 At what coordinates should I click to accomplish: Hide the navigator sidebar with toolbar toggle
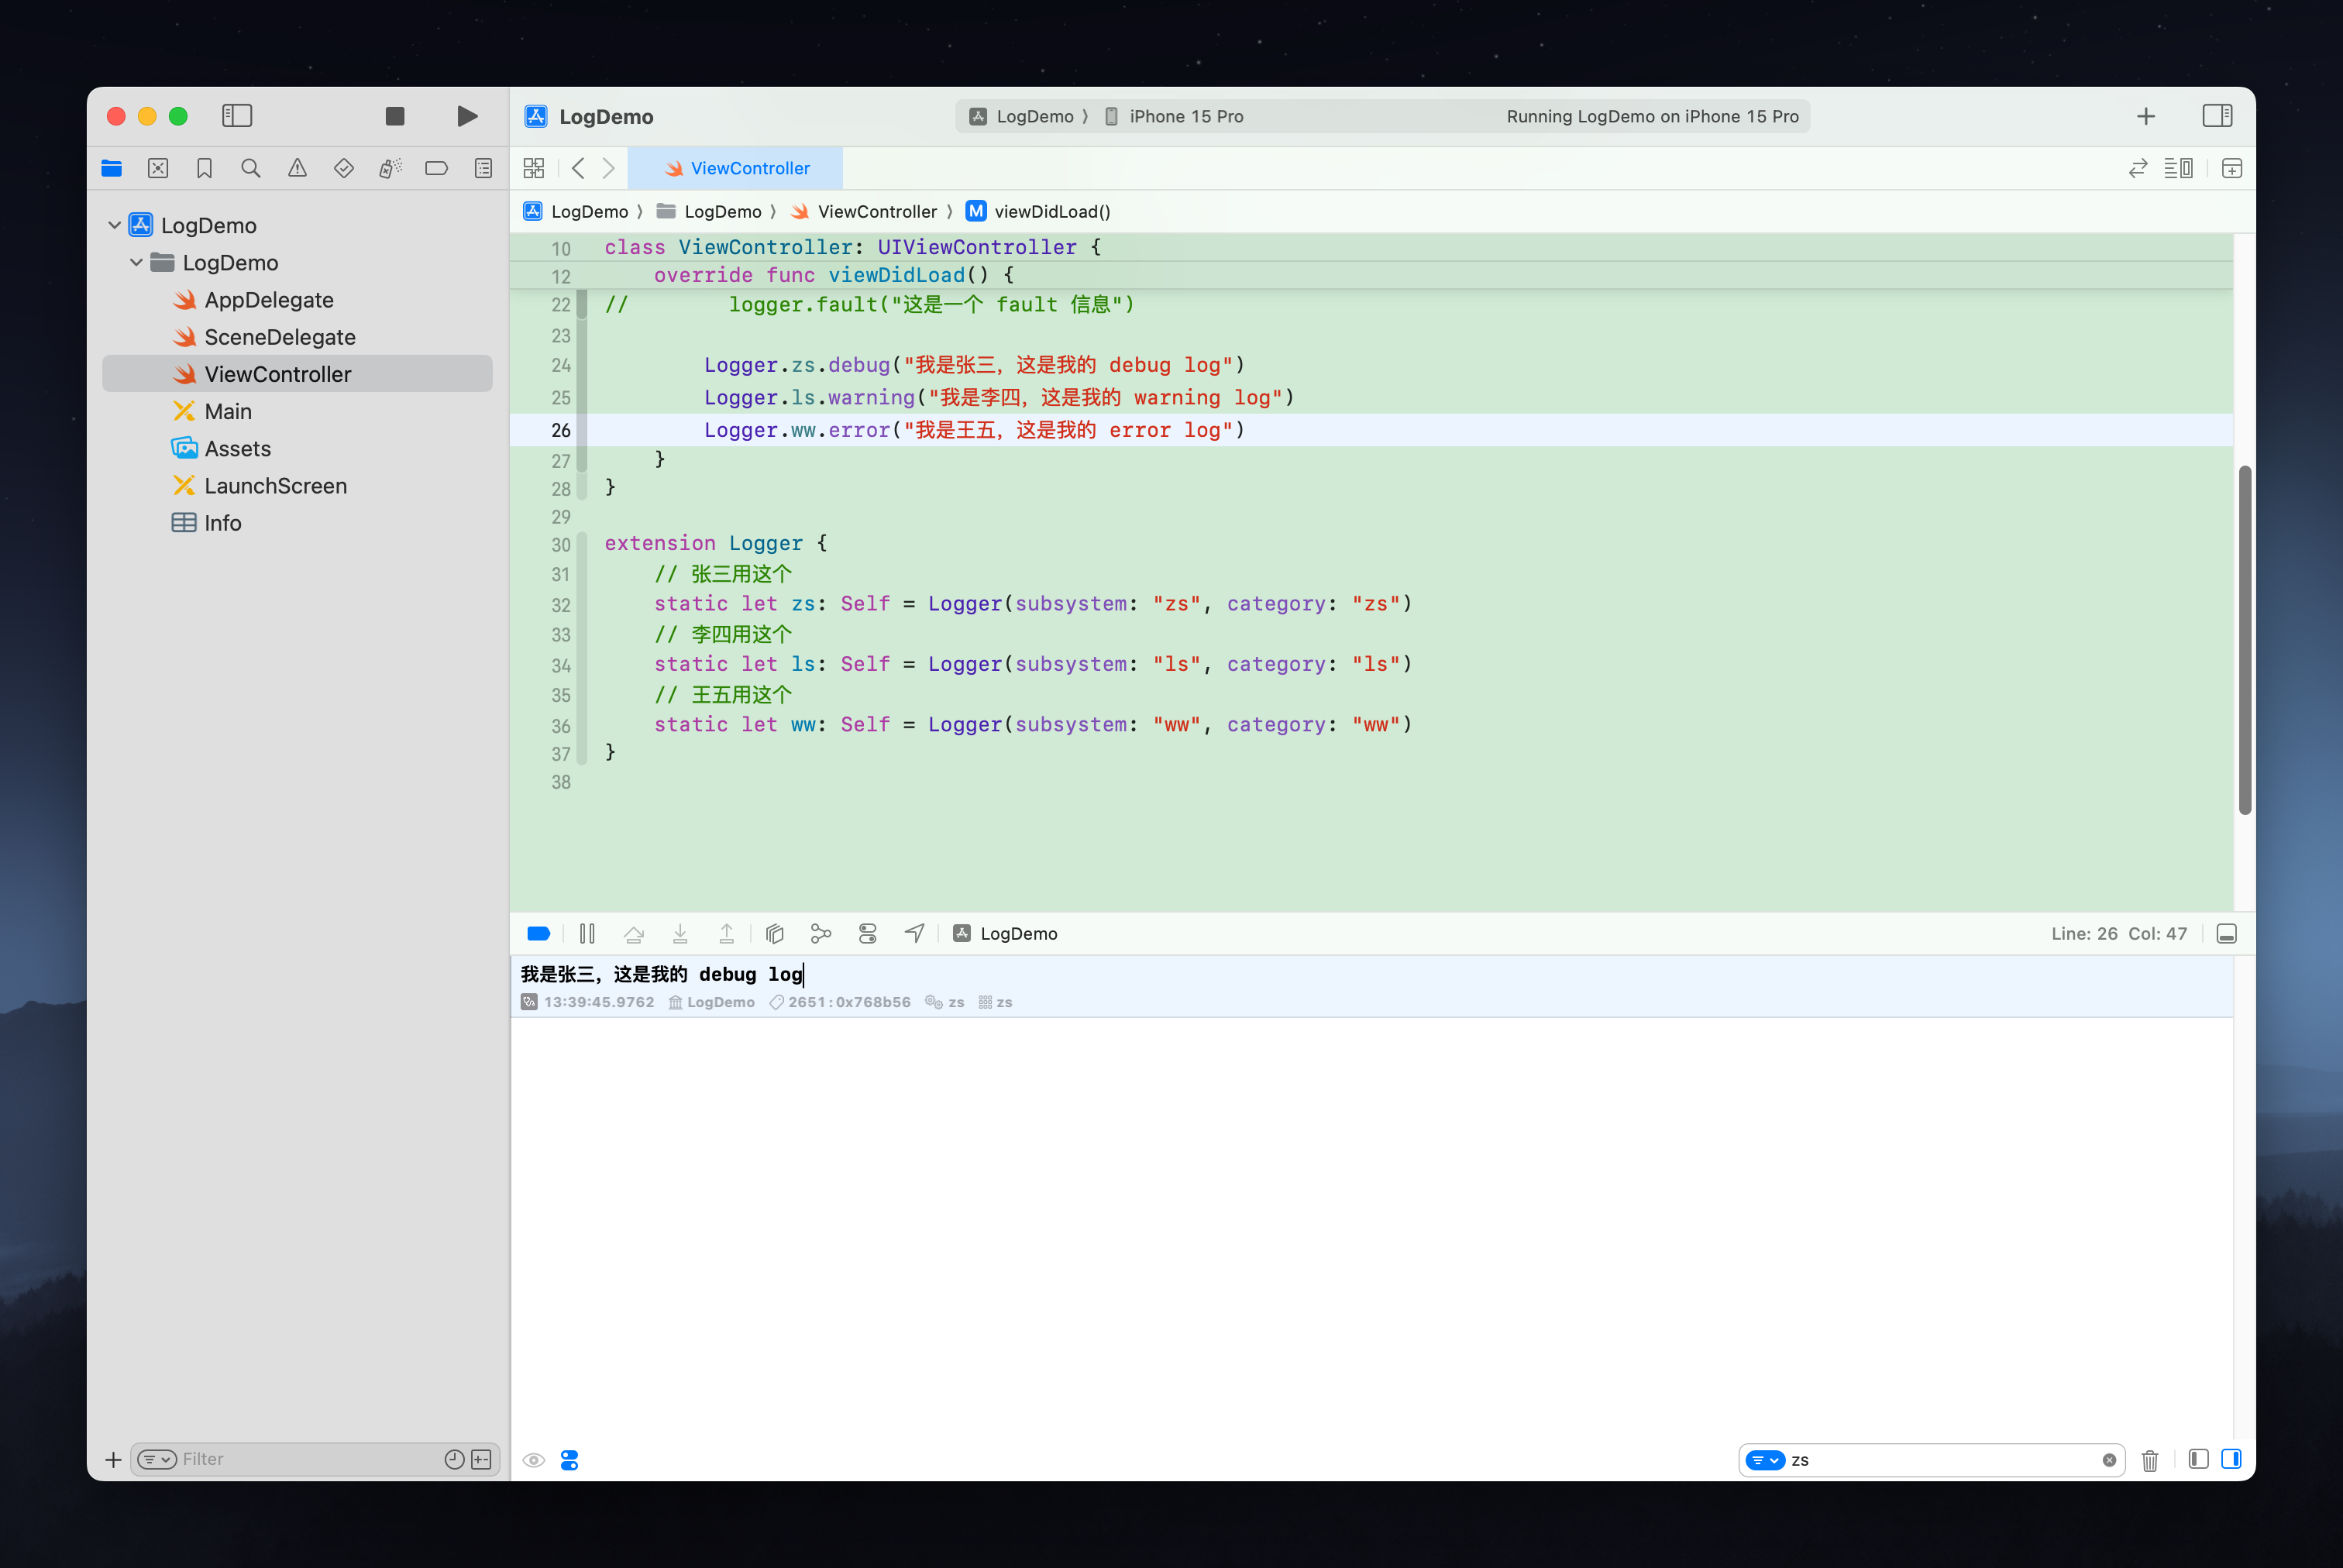point(237,116)
